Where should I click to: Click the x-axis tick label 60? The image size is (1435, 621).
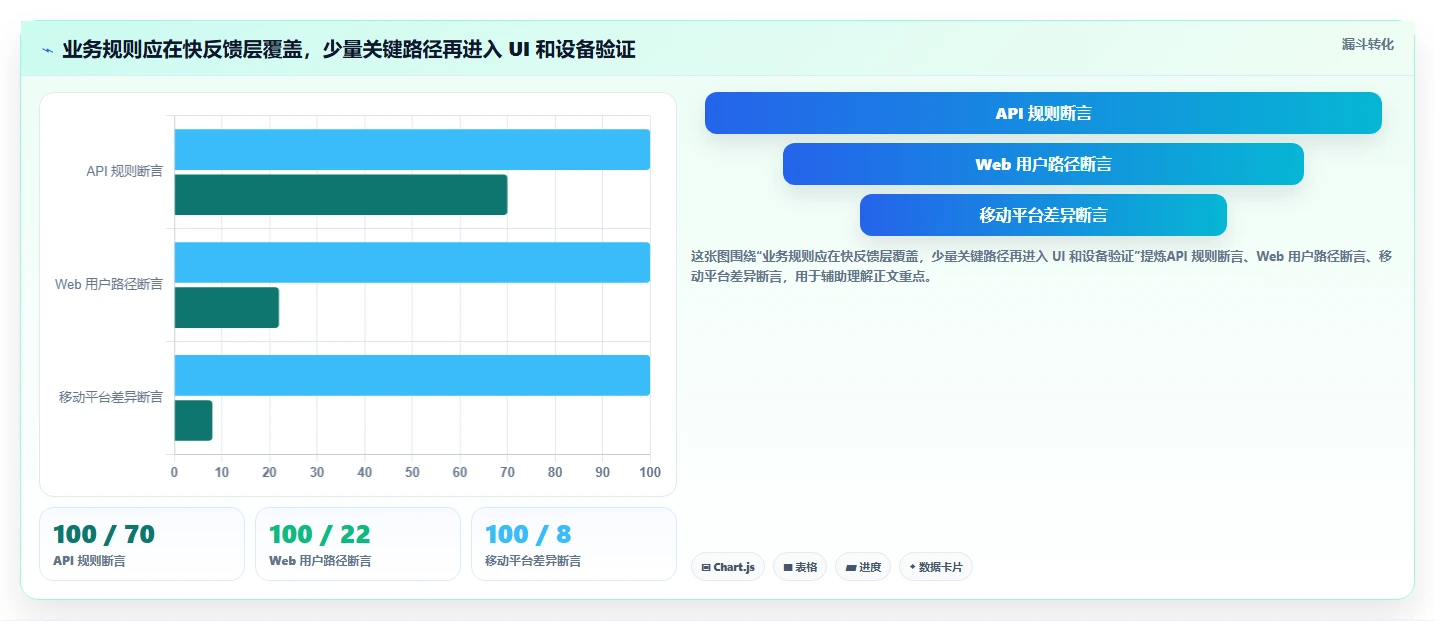click(460, 472)
